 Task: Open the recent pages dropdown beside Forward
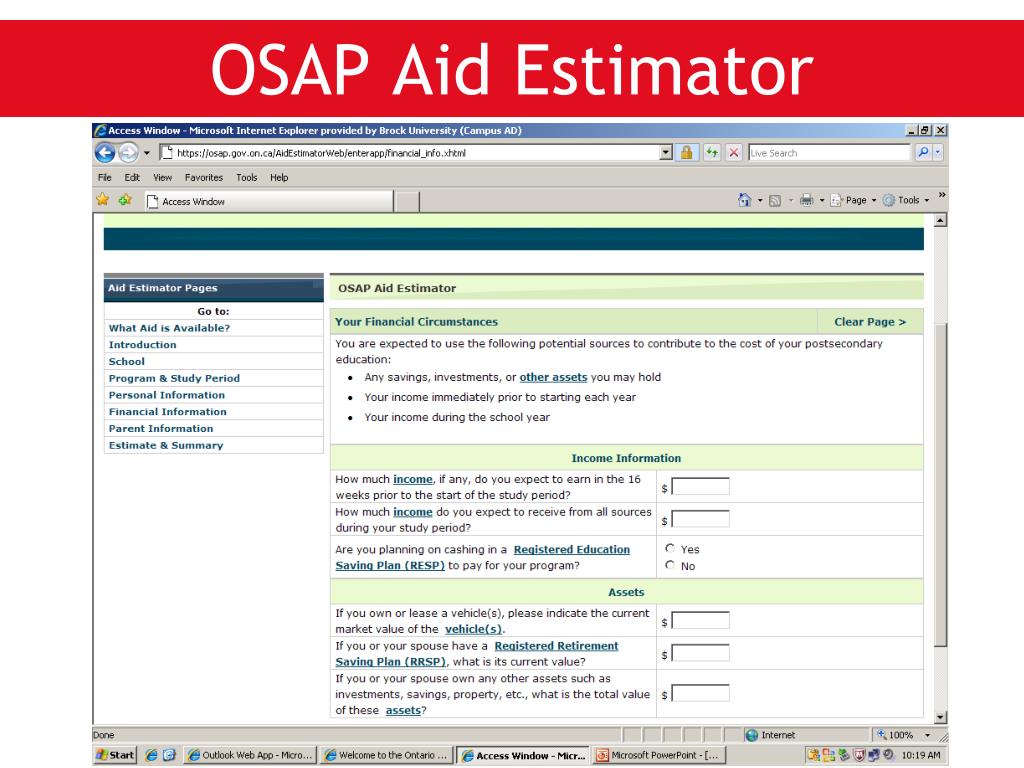coord(146,153)
